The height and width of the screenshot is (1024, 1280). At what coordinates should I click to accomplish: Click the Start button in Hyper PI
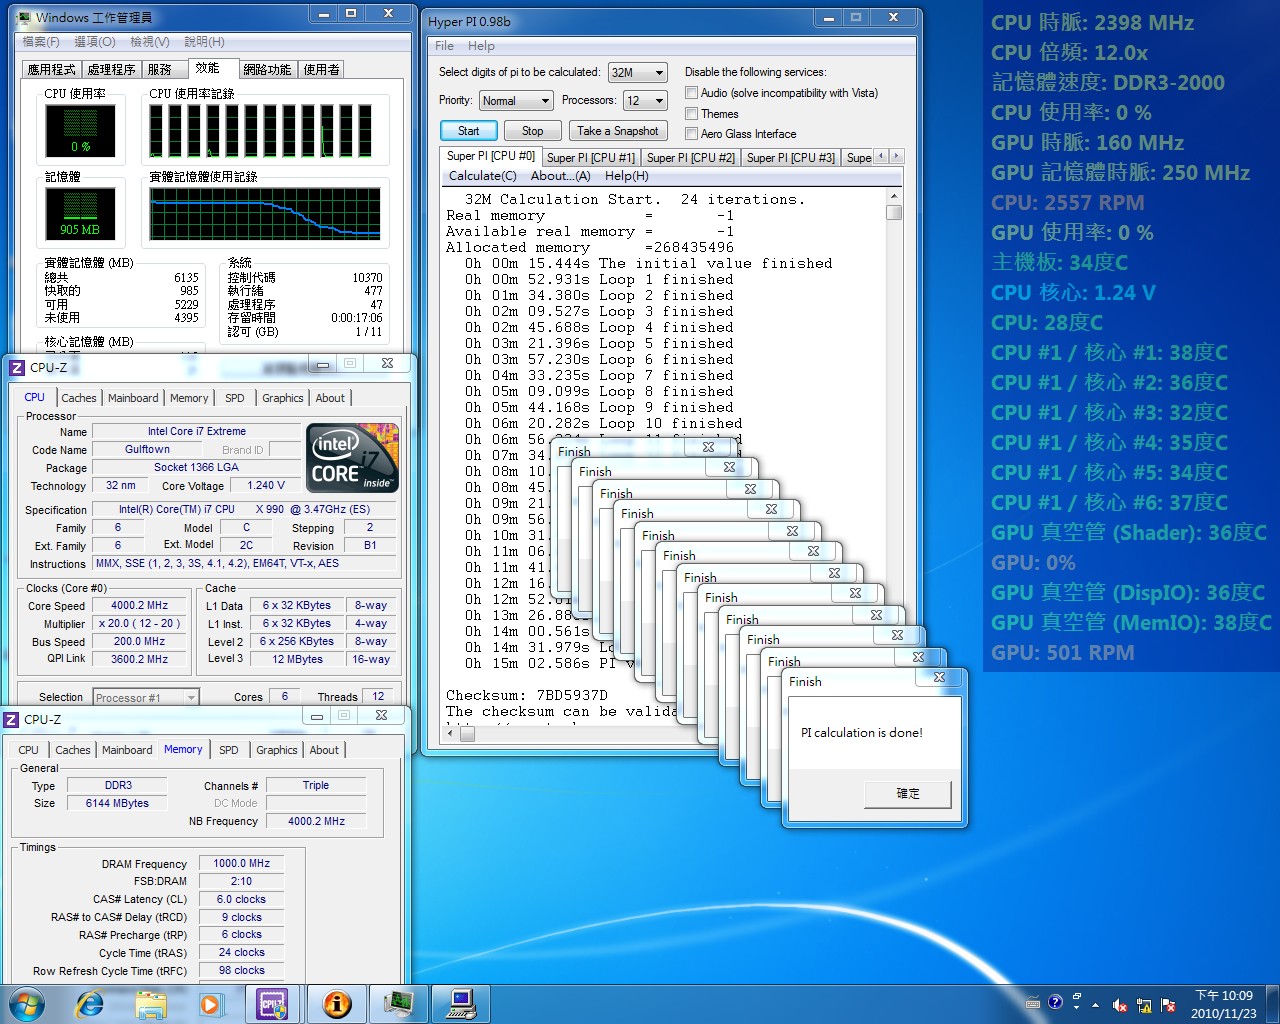click(x=468, y=131)
